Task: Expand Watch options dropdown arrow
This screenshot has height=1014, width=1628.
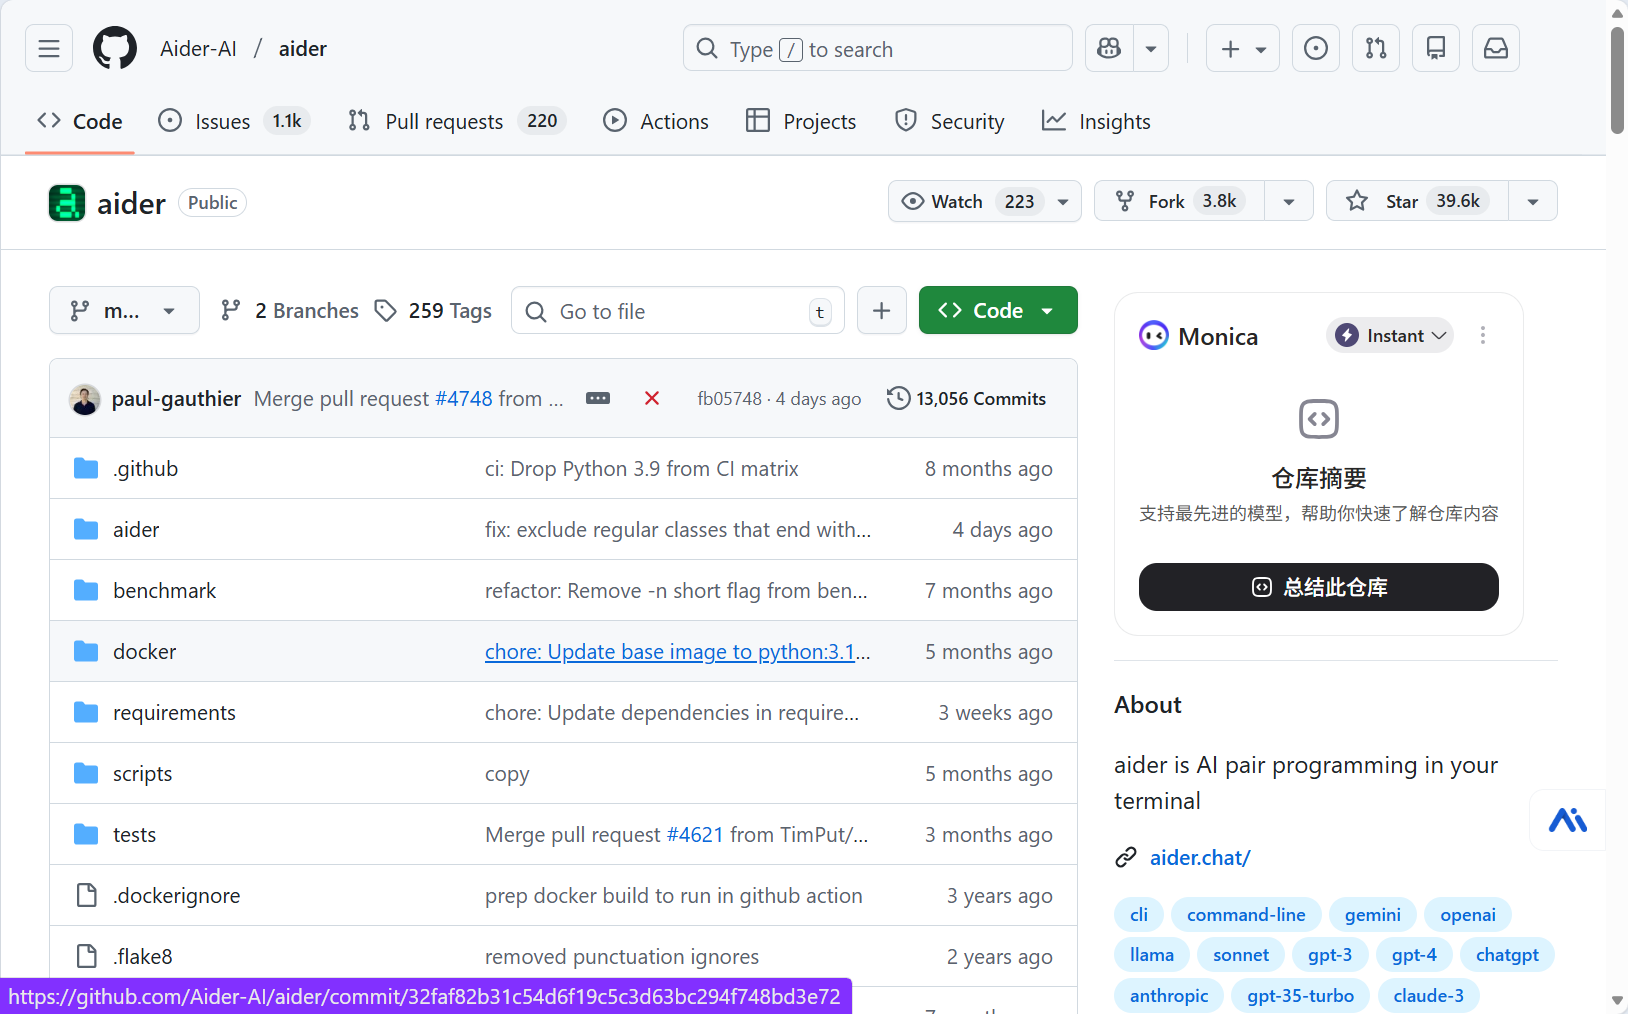Action: [x=1063, y=201]
